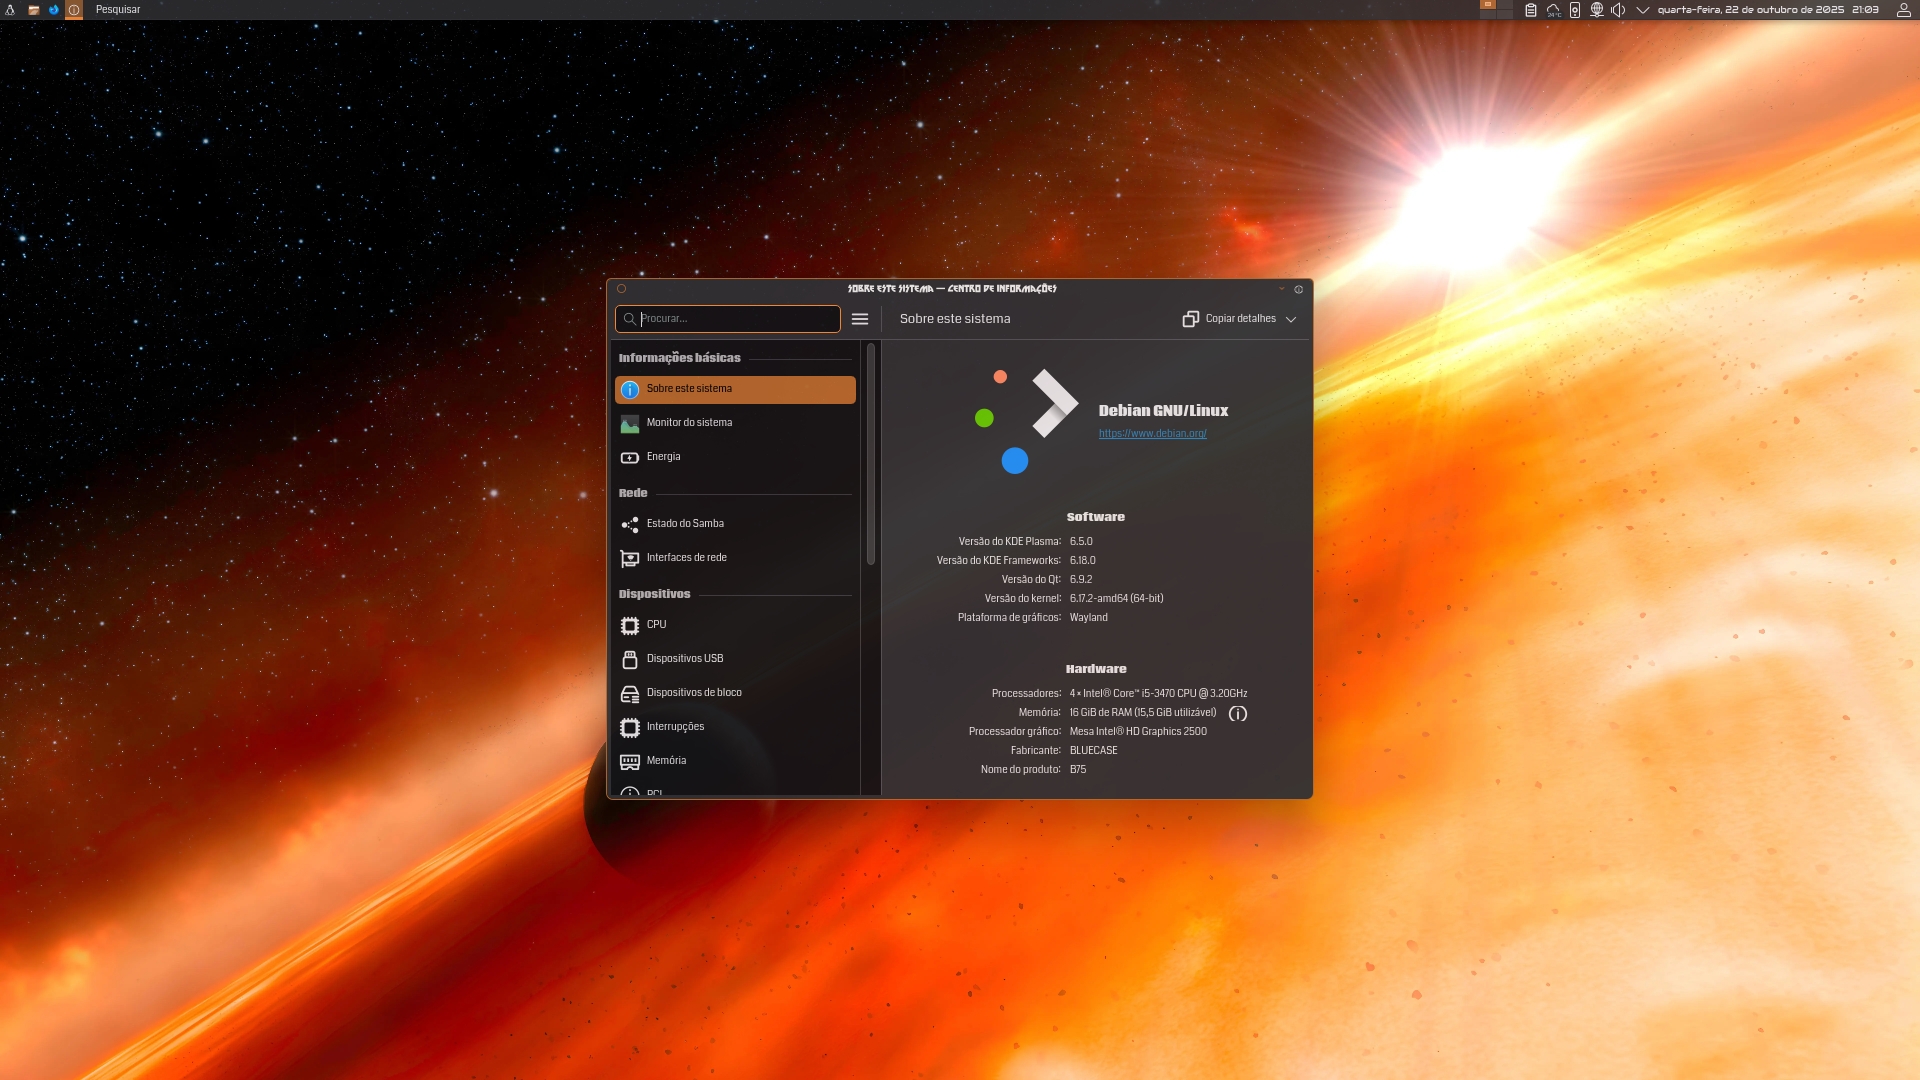The height and width of the screenshot is (1080, 1920).
Task: Click the memory info icon next to RAM
Action: tap(1238, 714)
